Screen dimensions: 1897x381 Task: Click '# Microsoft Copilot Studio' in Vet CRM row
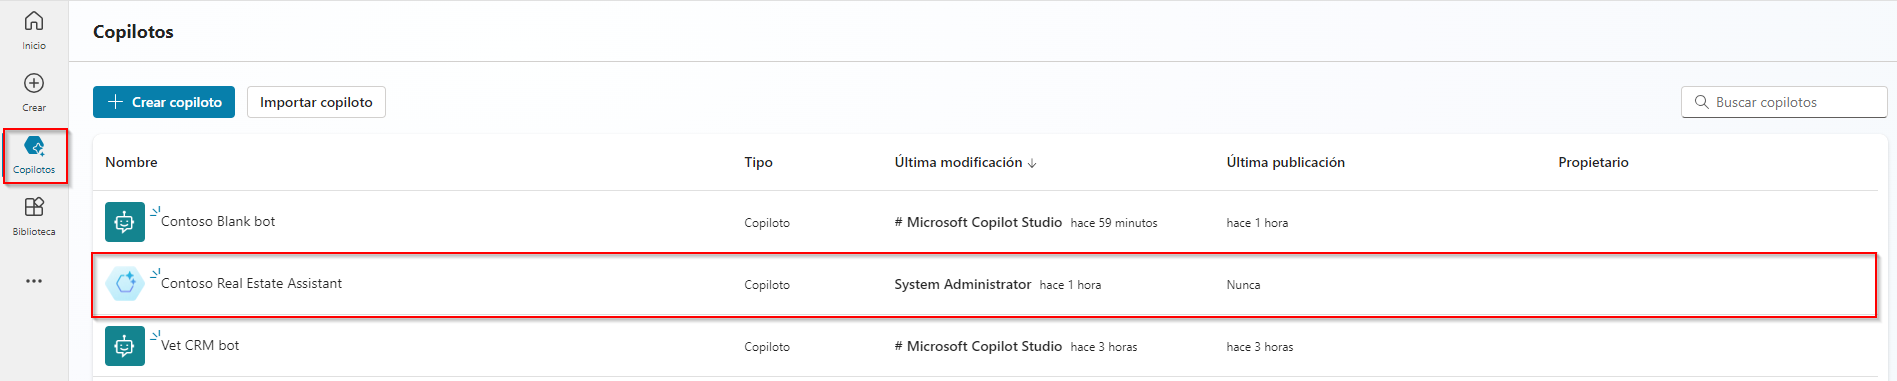978,346
